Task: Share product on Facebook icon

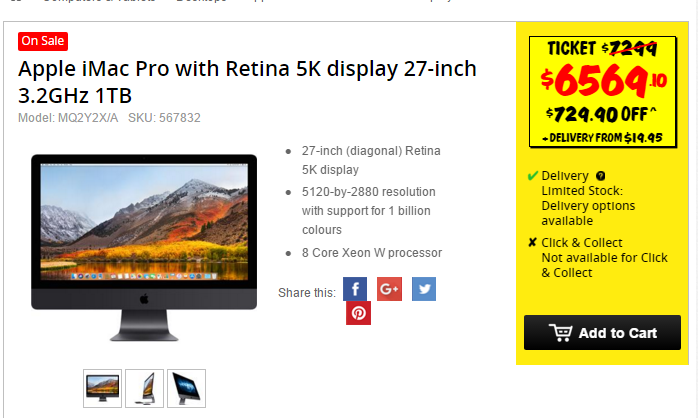Action: pos(355,289)
